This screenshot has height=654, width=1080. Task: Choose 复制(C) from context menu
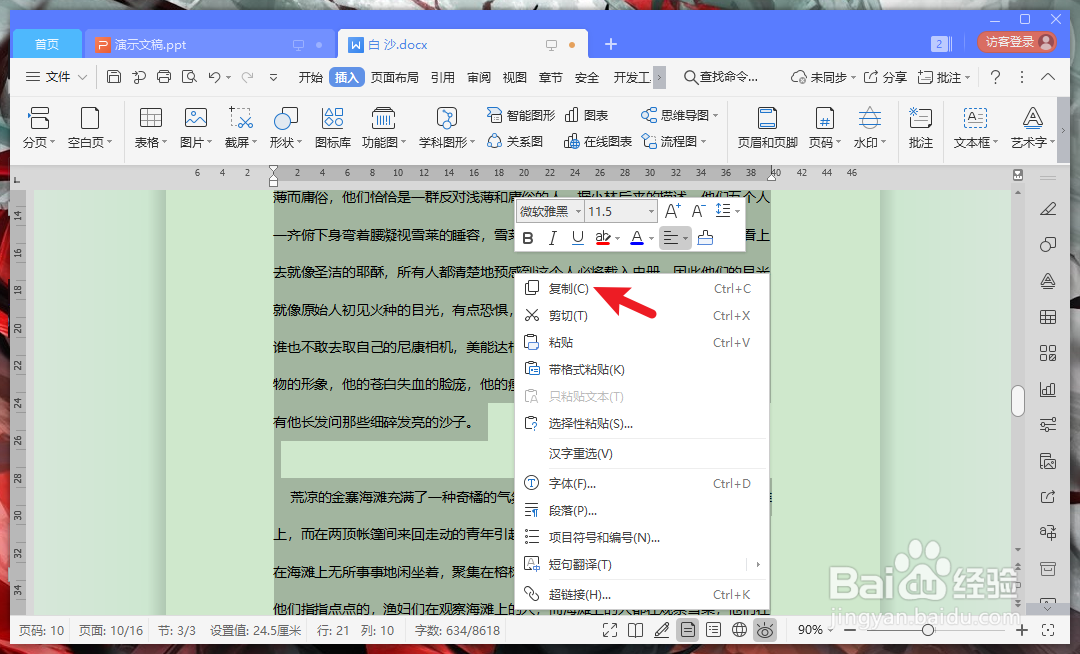point(642,288)
